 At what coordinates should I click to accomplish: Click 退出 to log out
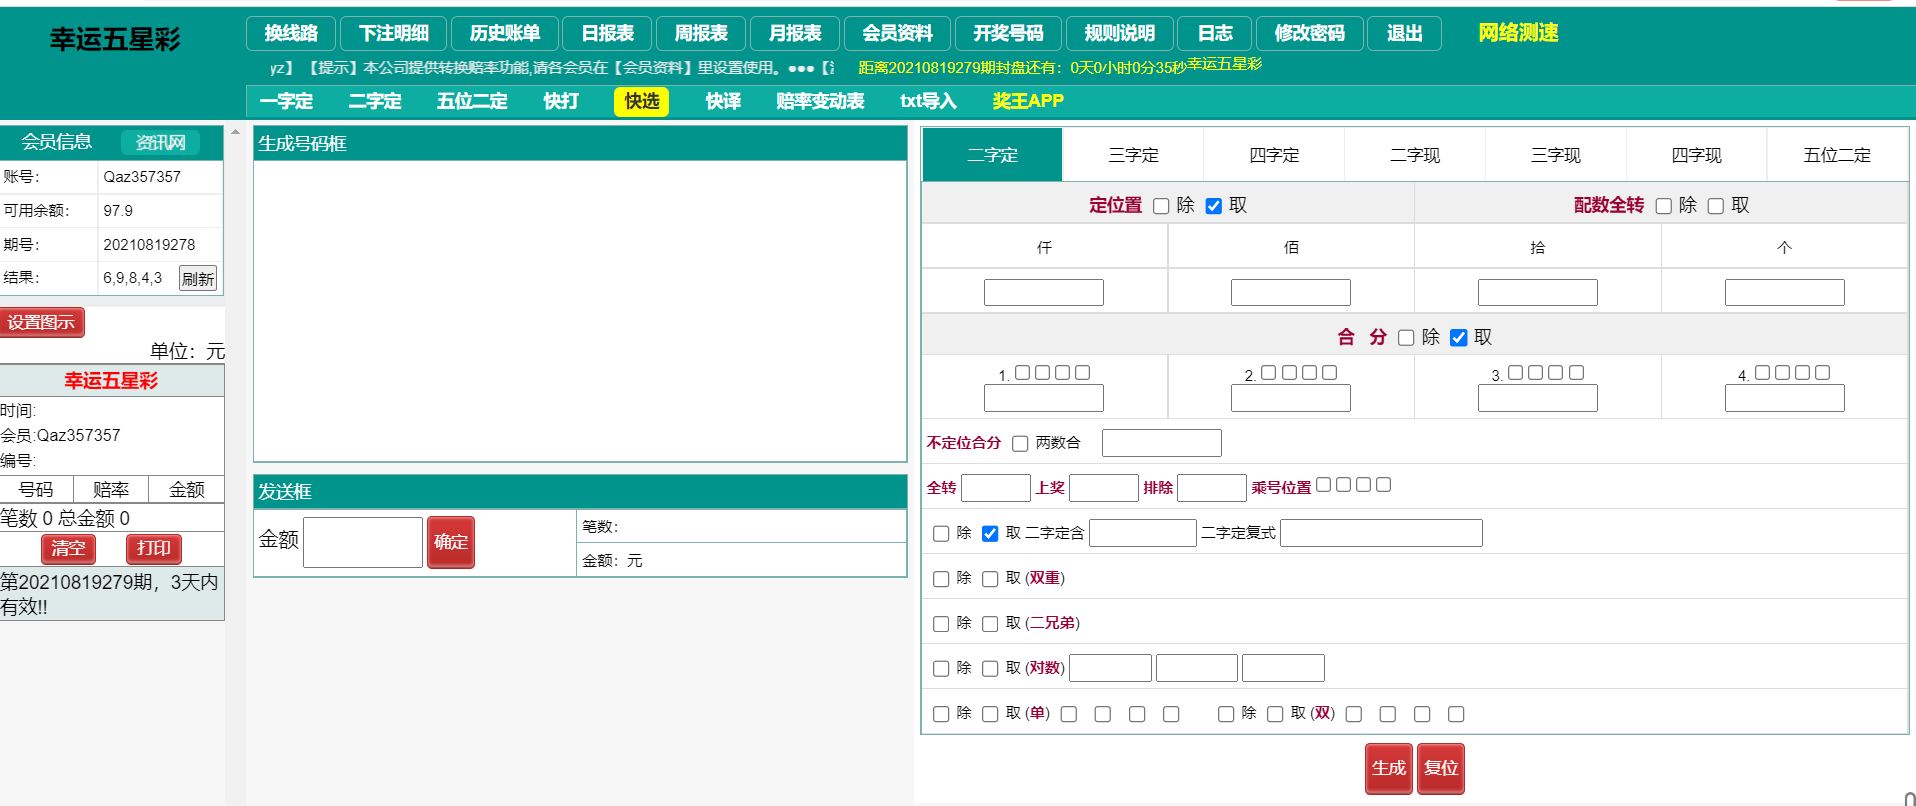[1405, 33]
